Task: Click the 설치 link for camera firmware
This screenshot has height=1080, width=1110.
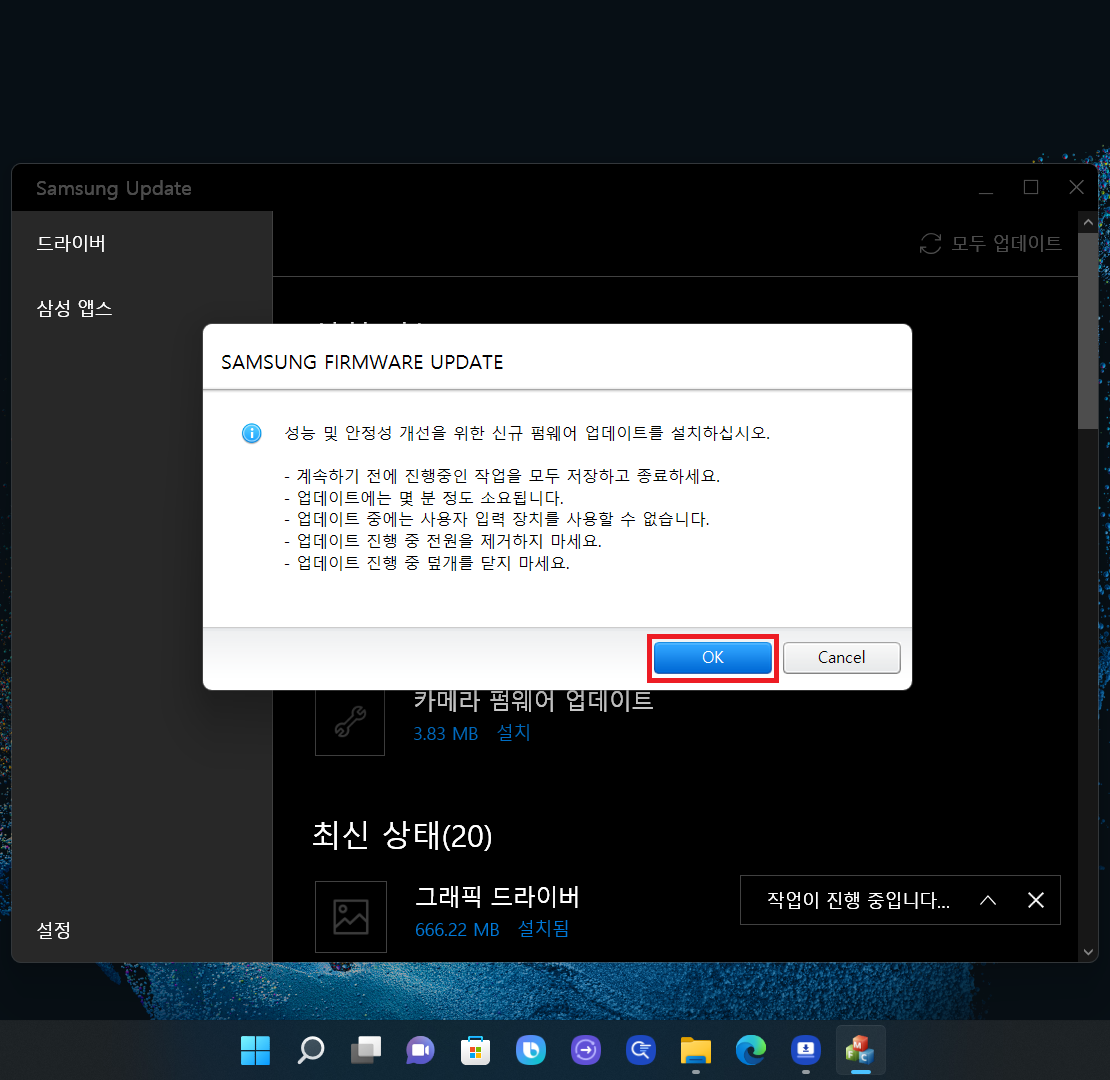Action: click(514, 733)
